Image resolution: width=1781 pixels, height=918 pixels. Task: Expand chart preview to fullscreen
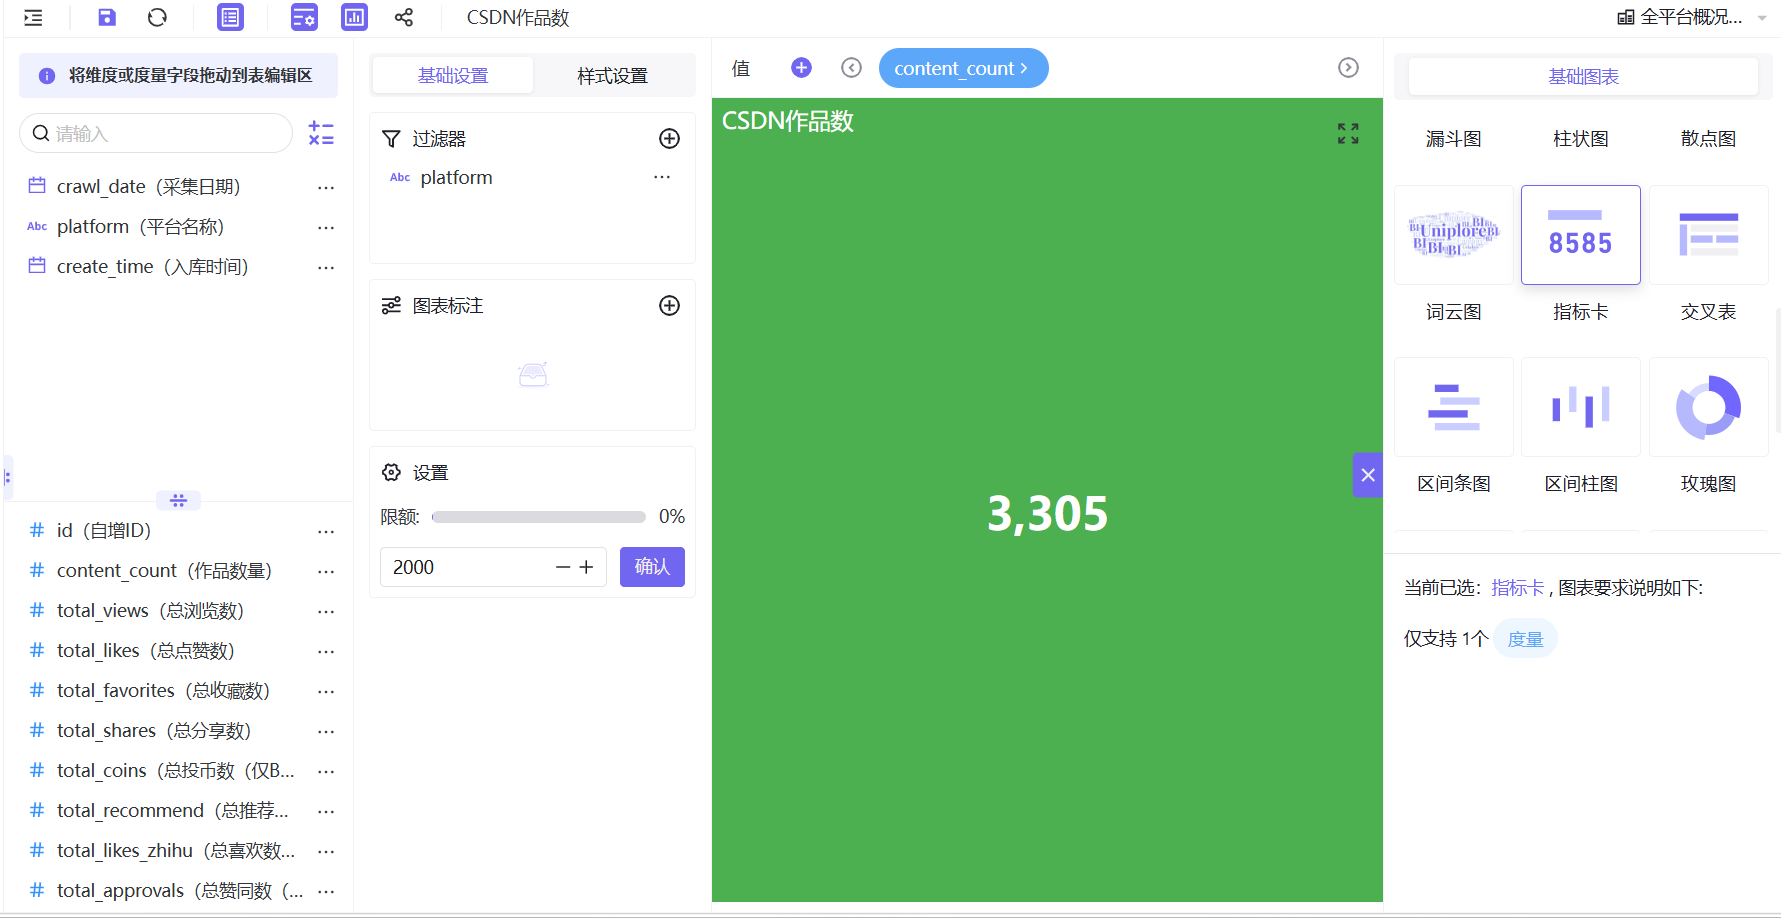tap(1348, 134)
